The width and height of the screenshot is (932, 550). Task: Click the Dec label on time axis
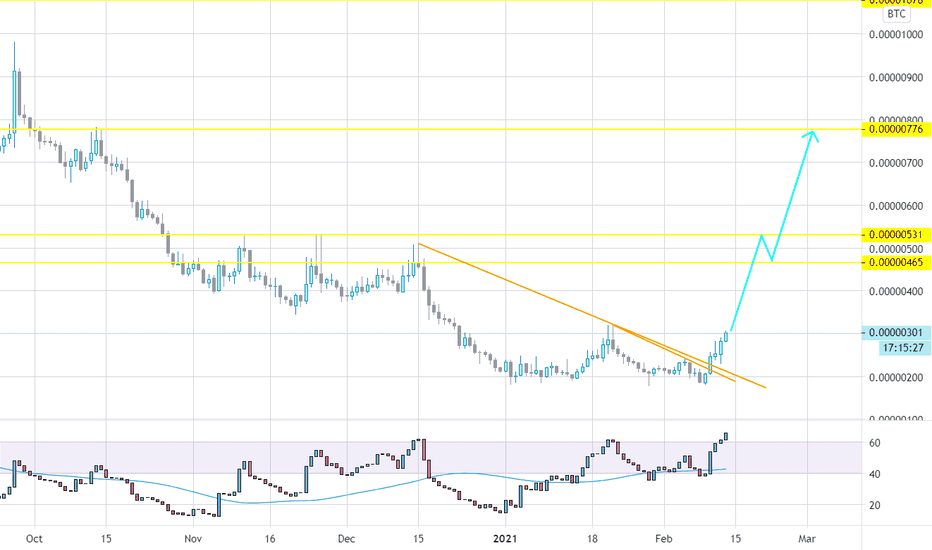[x=346, y=539]
